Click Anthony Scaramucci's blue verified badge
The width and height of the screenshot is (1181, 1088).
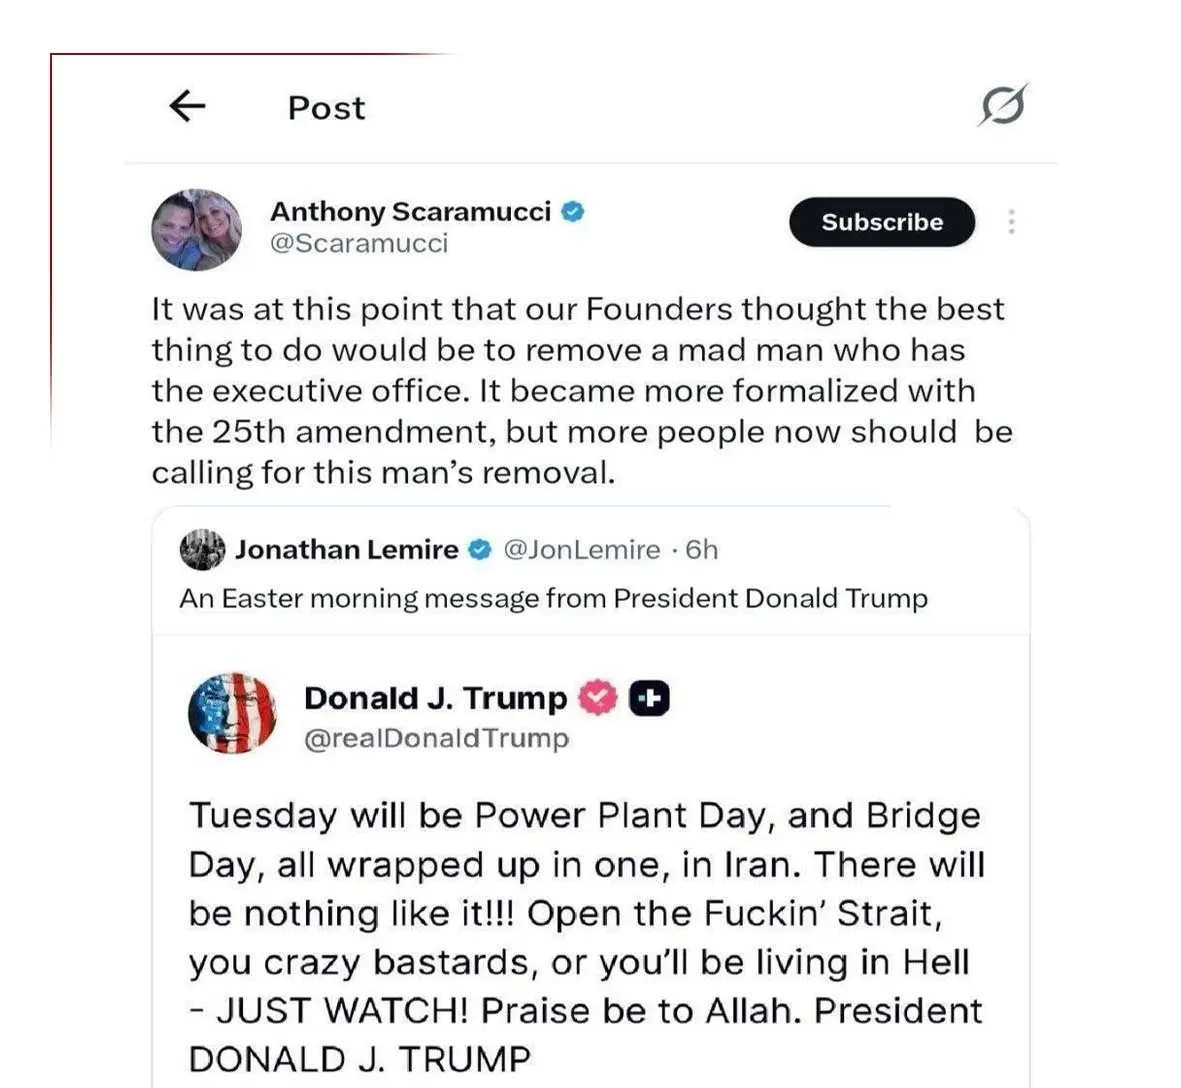(x=573, y=212)
